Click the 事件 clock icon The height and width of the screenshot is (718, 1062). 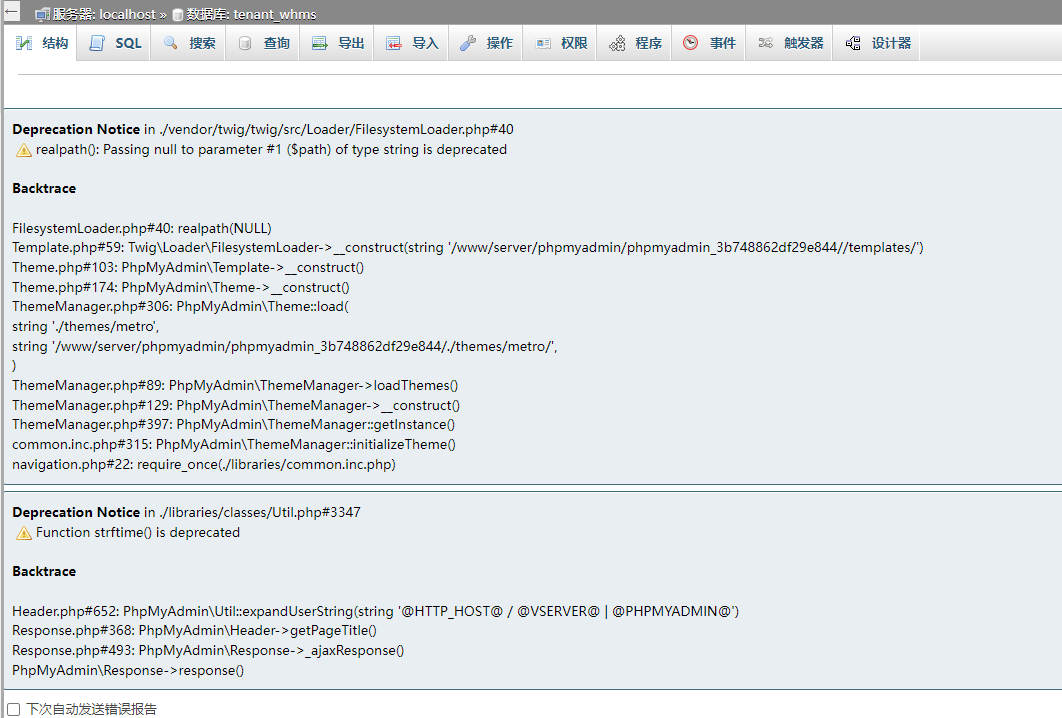coord(690,43)
